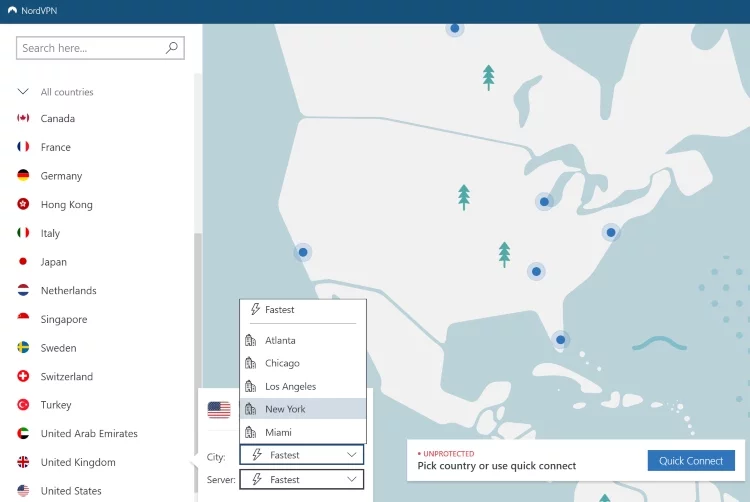
Task: Choose Los Angeles from city list
Action: [290, 386]
